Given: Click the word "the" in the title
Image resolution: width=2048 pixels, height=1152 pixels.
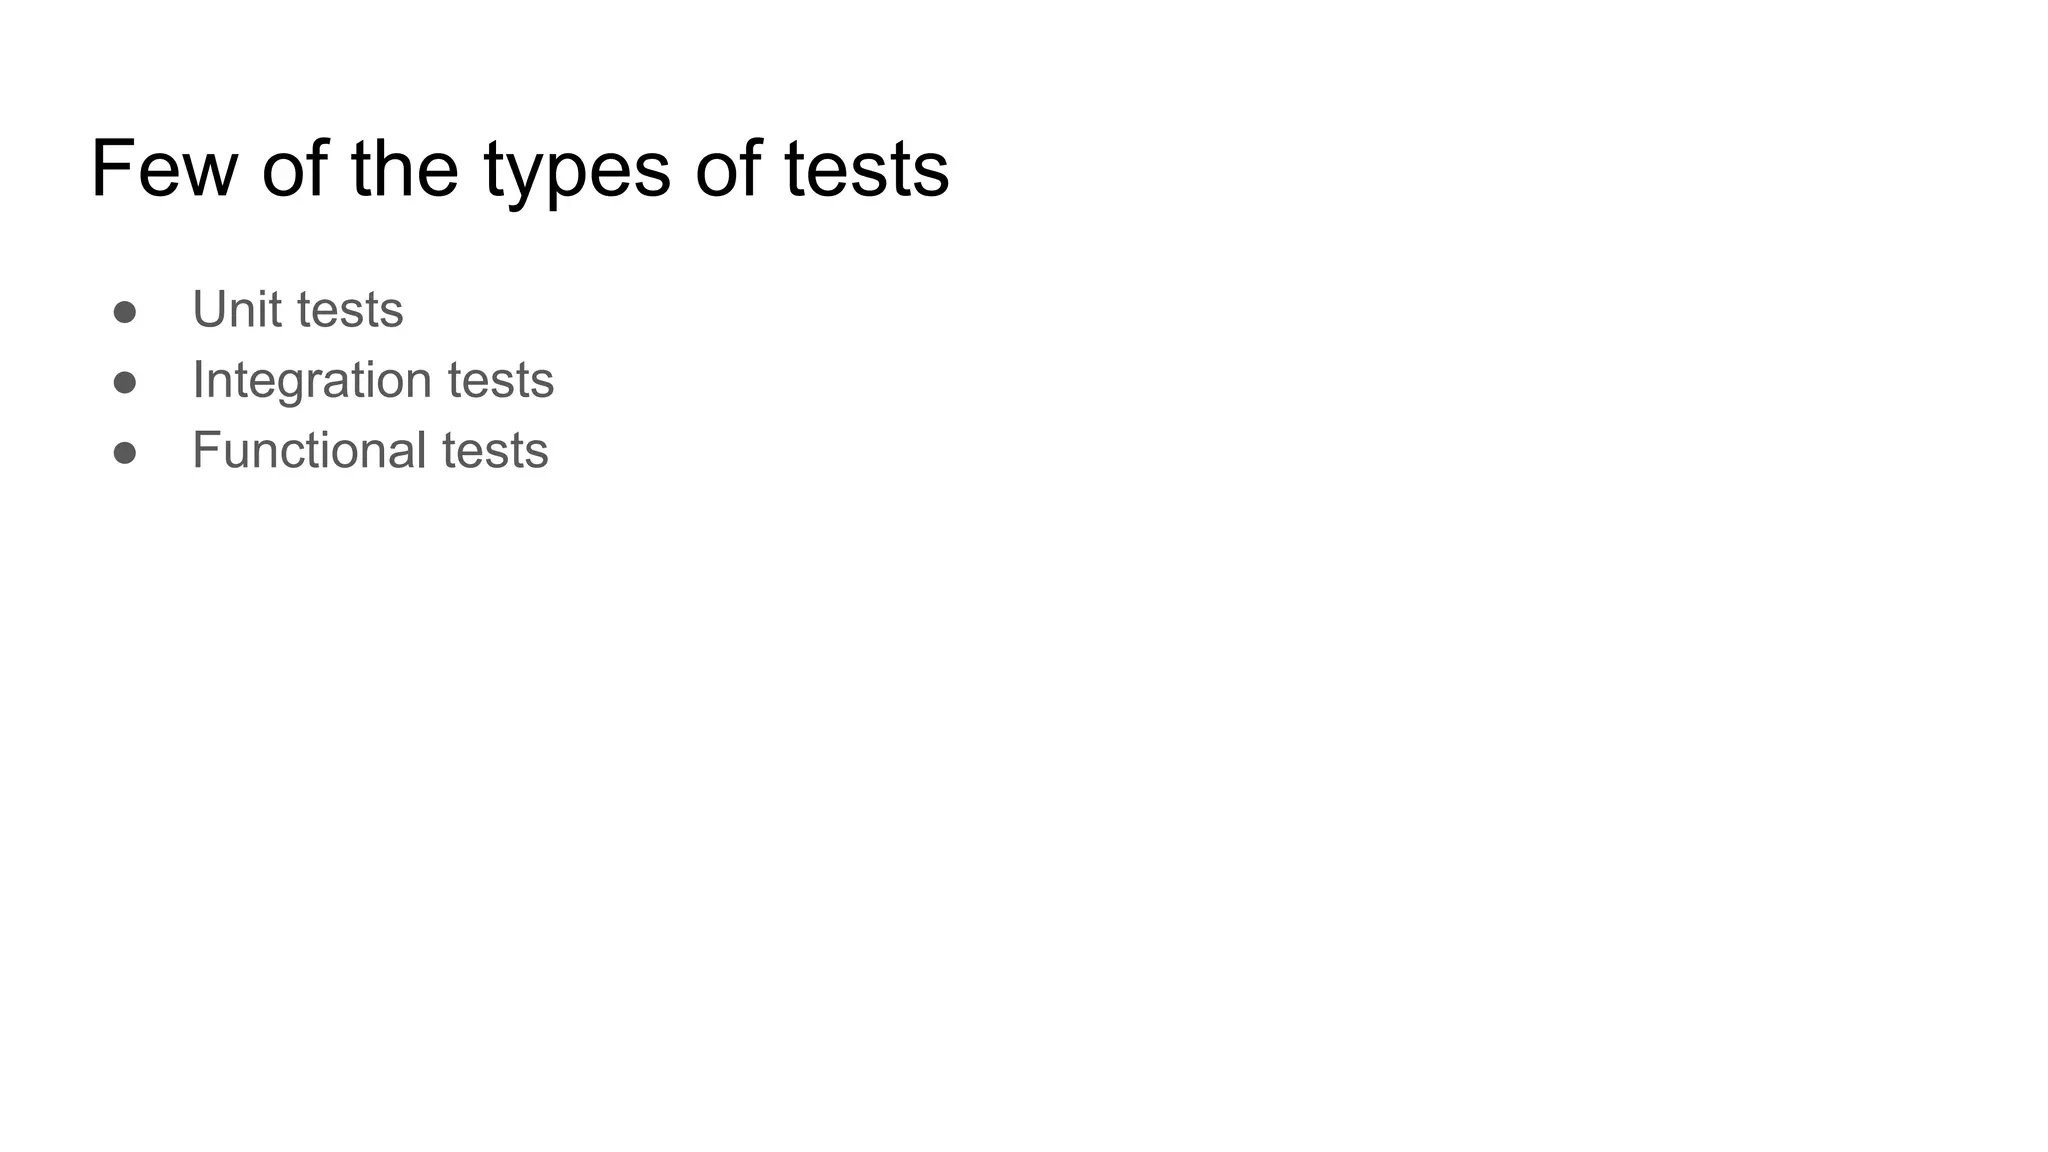Looking at the screenshot, I should [x=404, y=169].
